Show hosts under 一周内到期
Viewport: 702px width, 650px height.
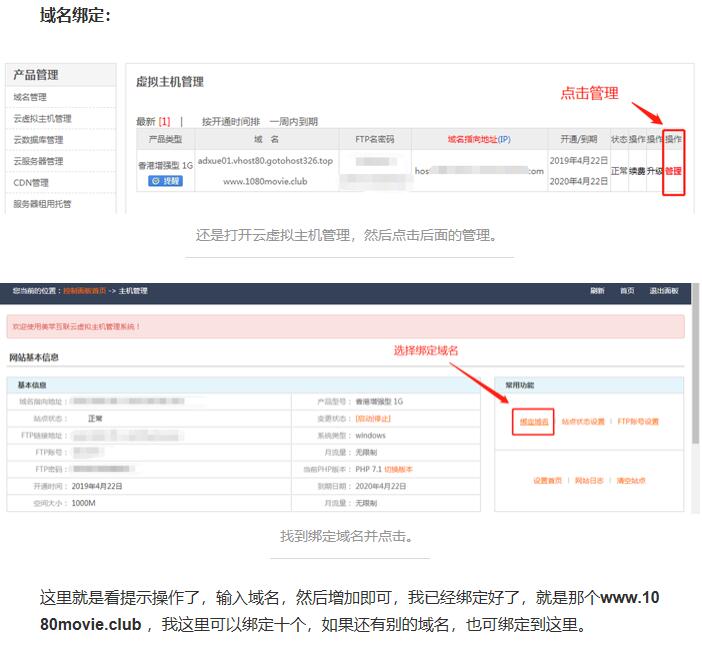click(x=294, y=121)
